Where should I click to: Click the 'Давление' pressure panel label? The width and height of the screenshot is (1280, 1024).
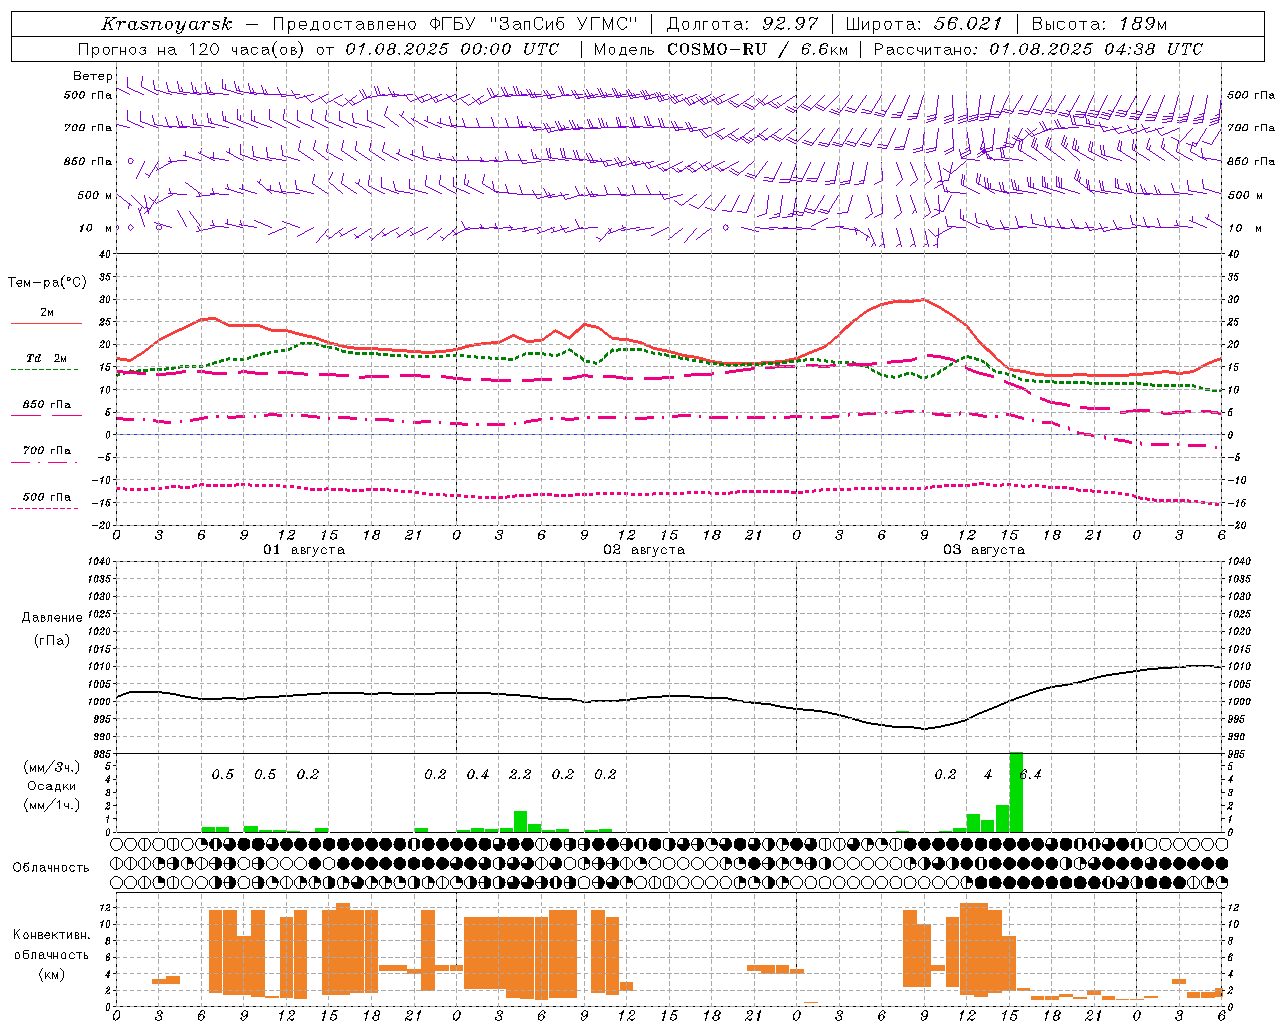click(x=52, y=618)
